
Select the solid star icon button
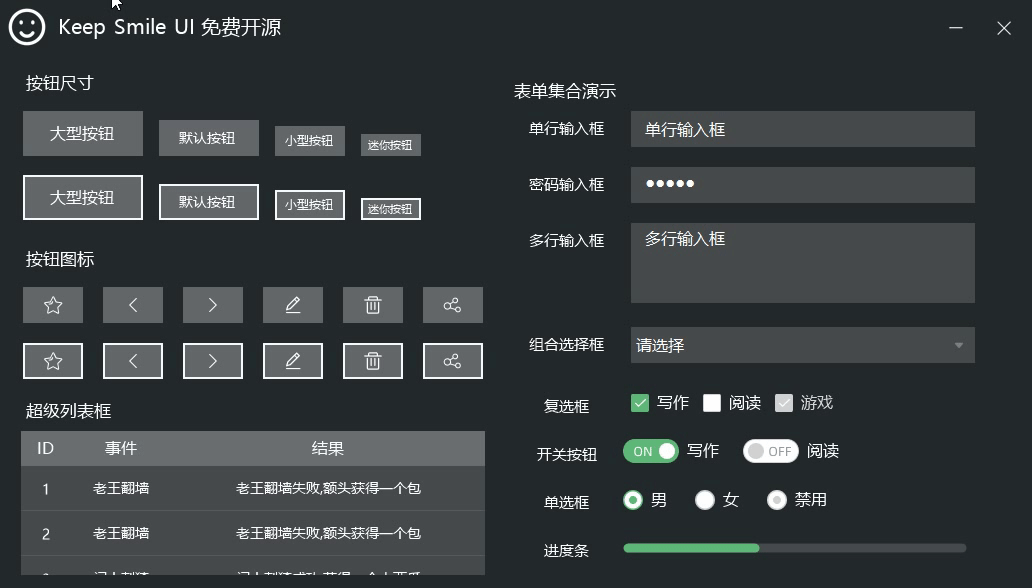52,304
